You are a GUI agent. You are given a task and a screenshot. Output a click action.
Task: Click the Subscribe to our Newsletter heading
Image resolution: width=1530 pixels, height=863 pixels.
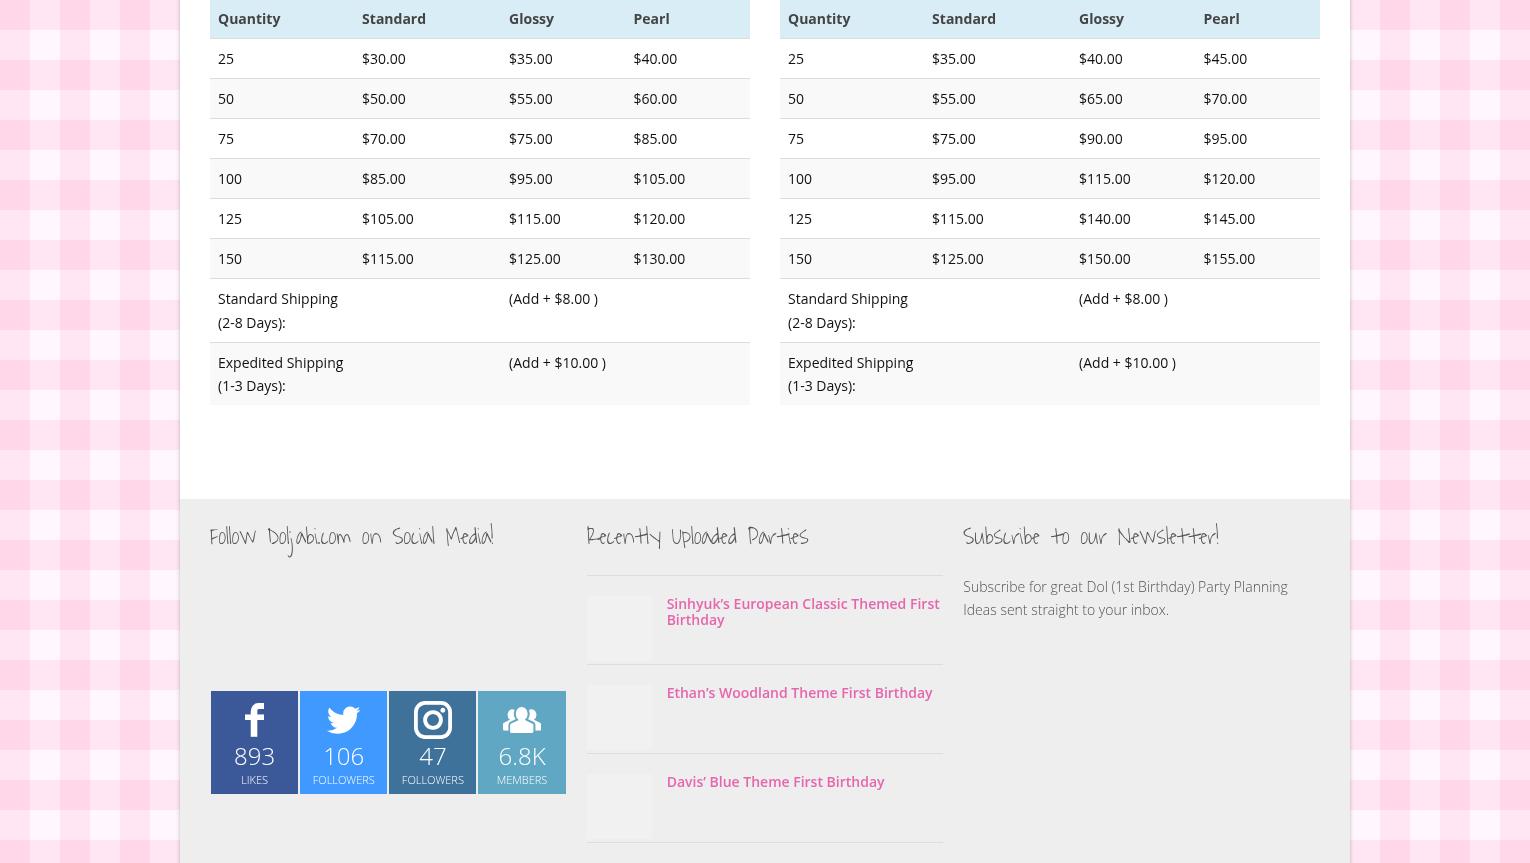click(1090, 537)
